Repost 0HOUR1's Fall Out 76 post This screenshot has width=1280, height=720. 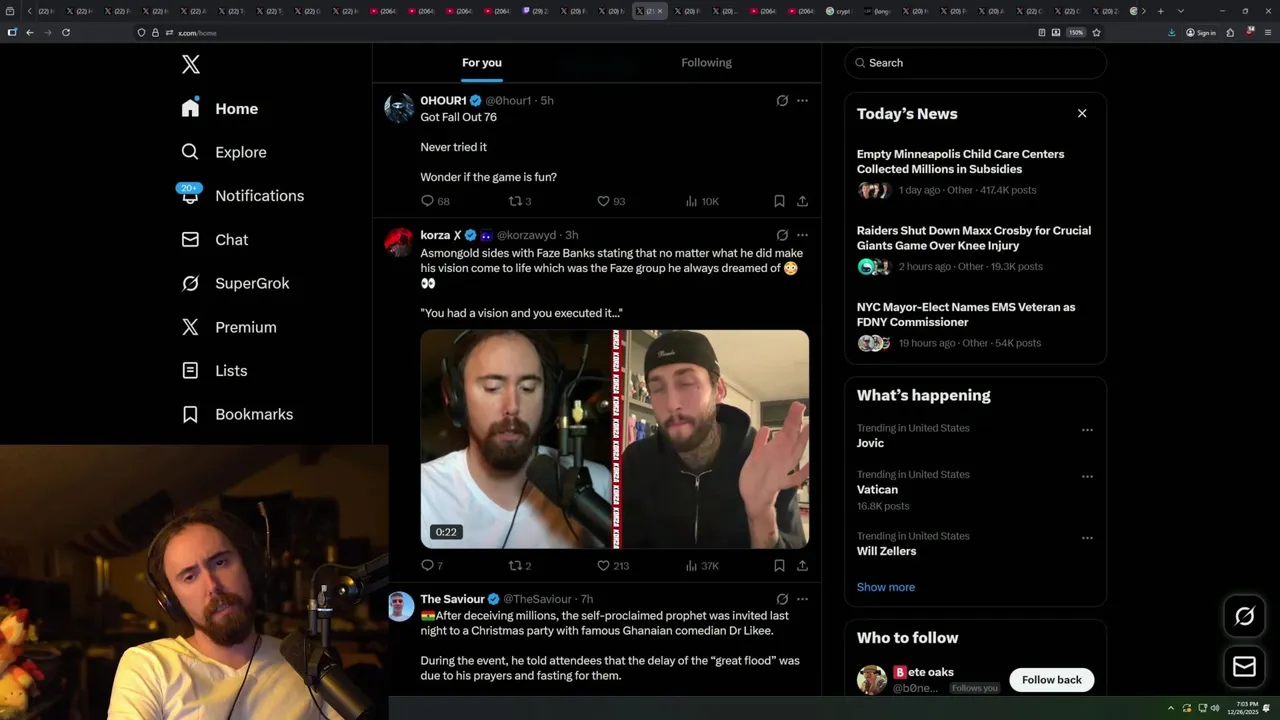pos(520,201)
